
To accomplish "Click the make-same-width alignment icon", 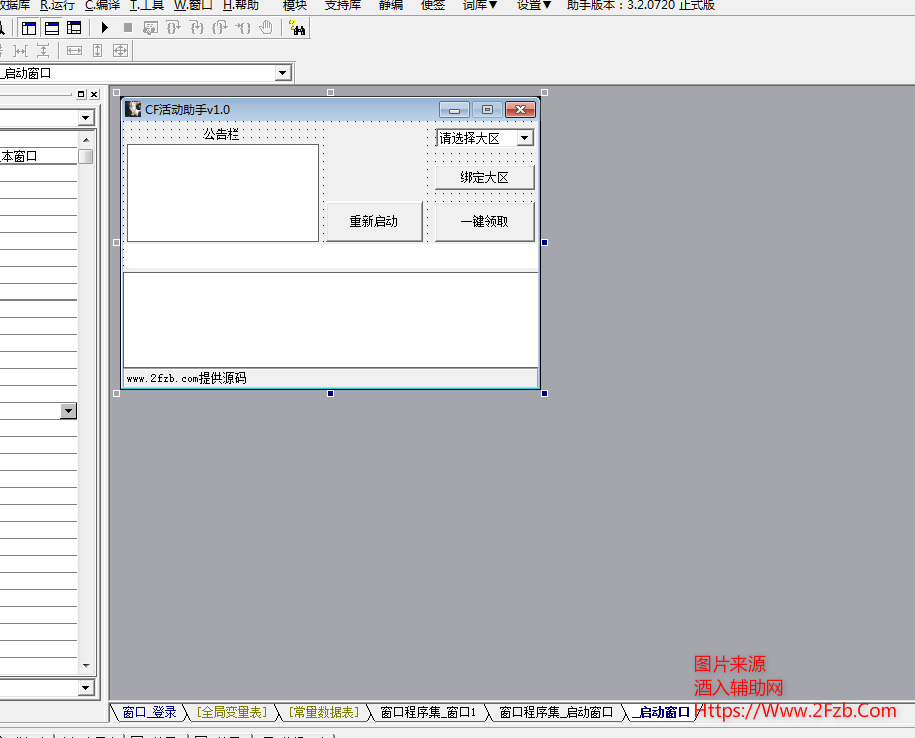I will (74, 50).
